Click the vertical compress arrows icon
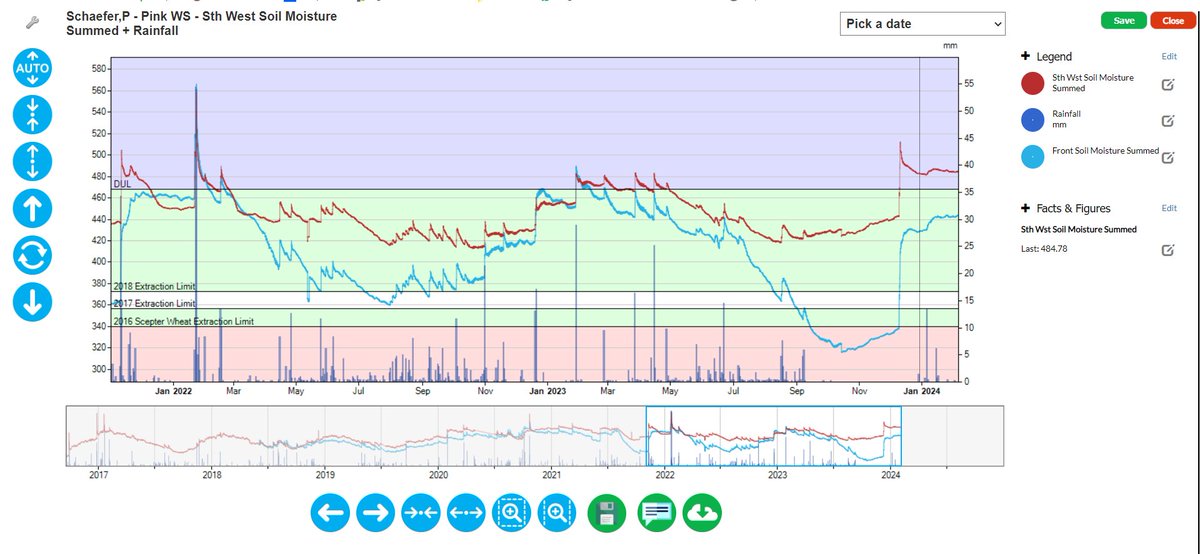 pos(32,115)
